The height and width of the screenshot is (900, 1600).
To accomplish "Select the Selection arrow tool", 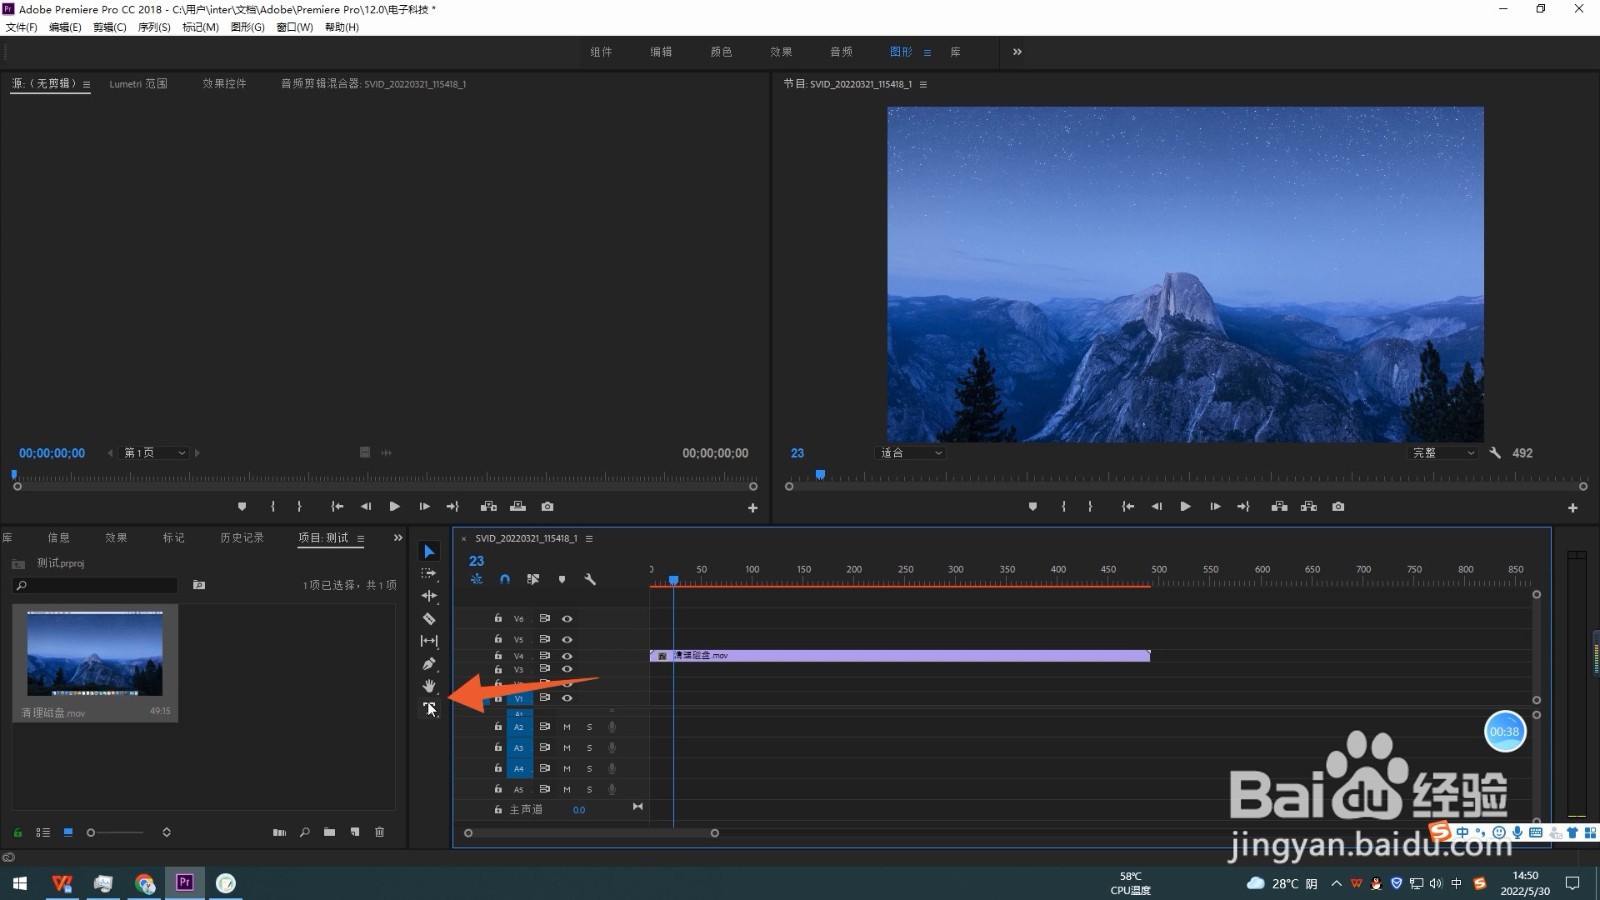I will pyautogui.click(x=429, y=551).
